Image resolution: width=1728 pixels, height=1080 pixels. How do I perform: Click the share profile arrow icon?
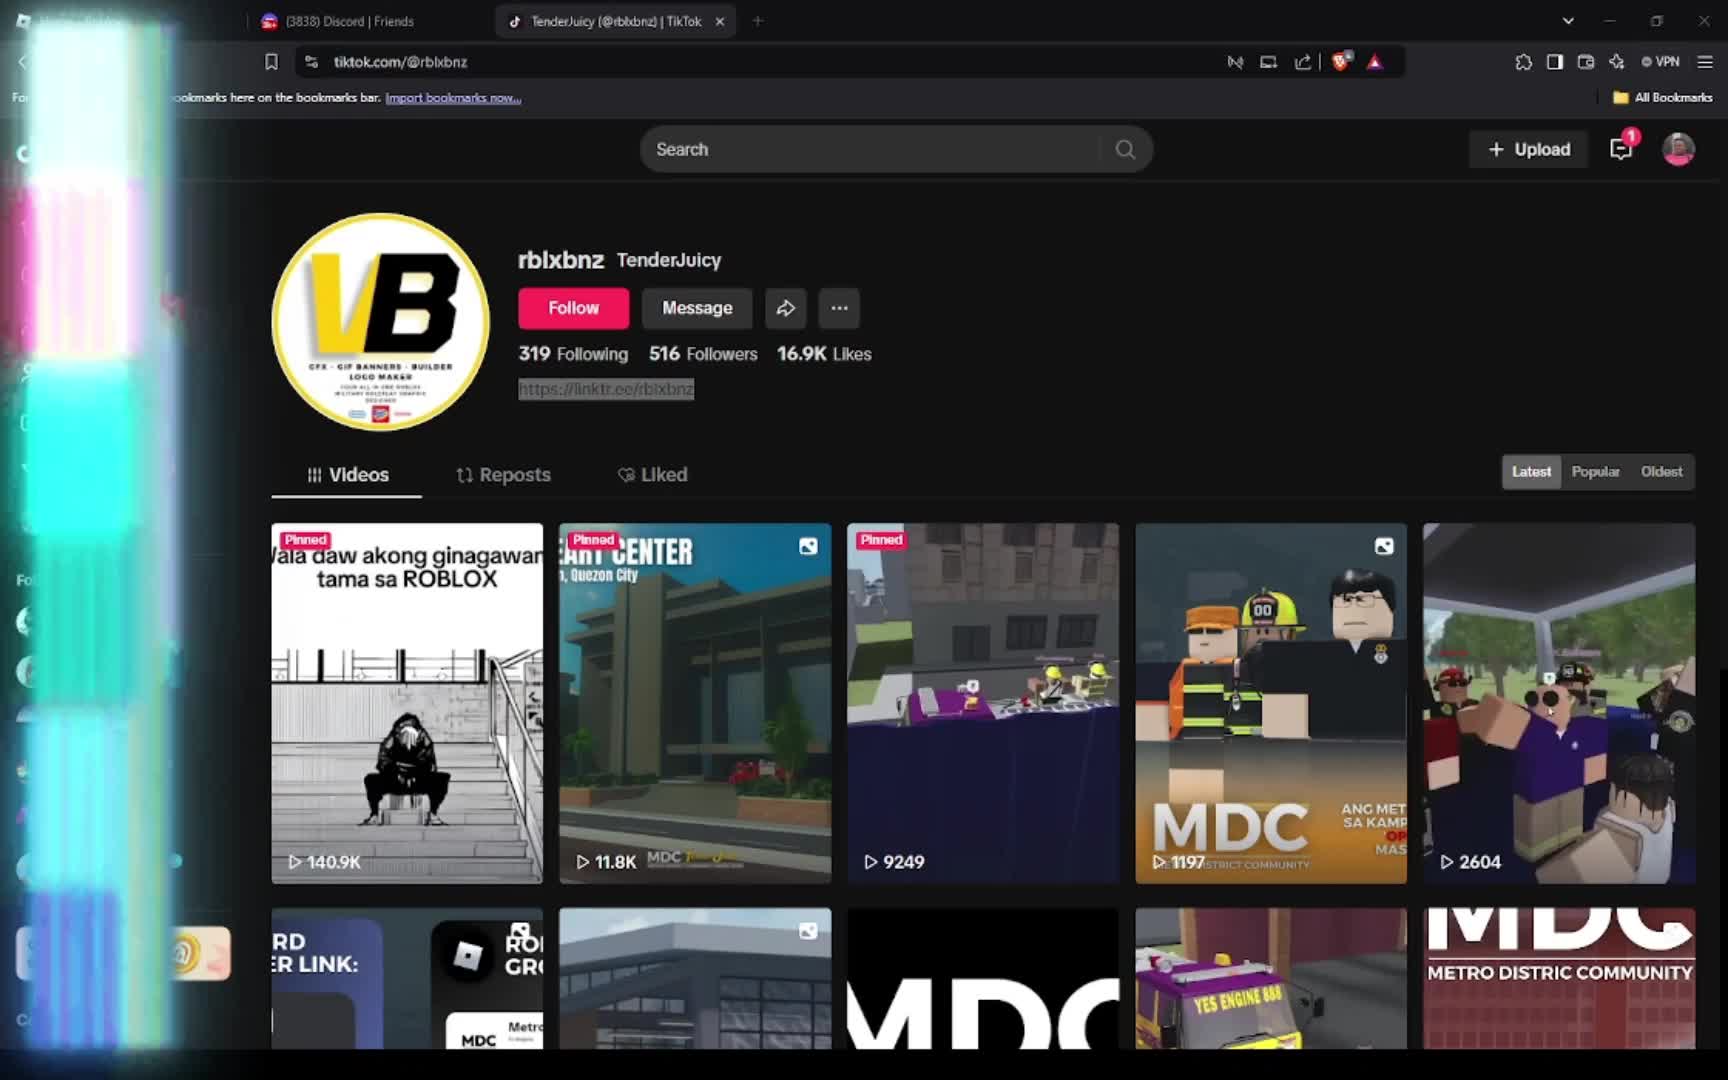point(786,308)
